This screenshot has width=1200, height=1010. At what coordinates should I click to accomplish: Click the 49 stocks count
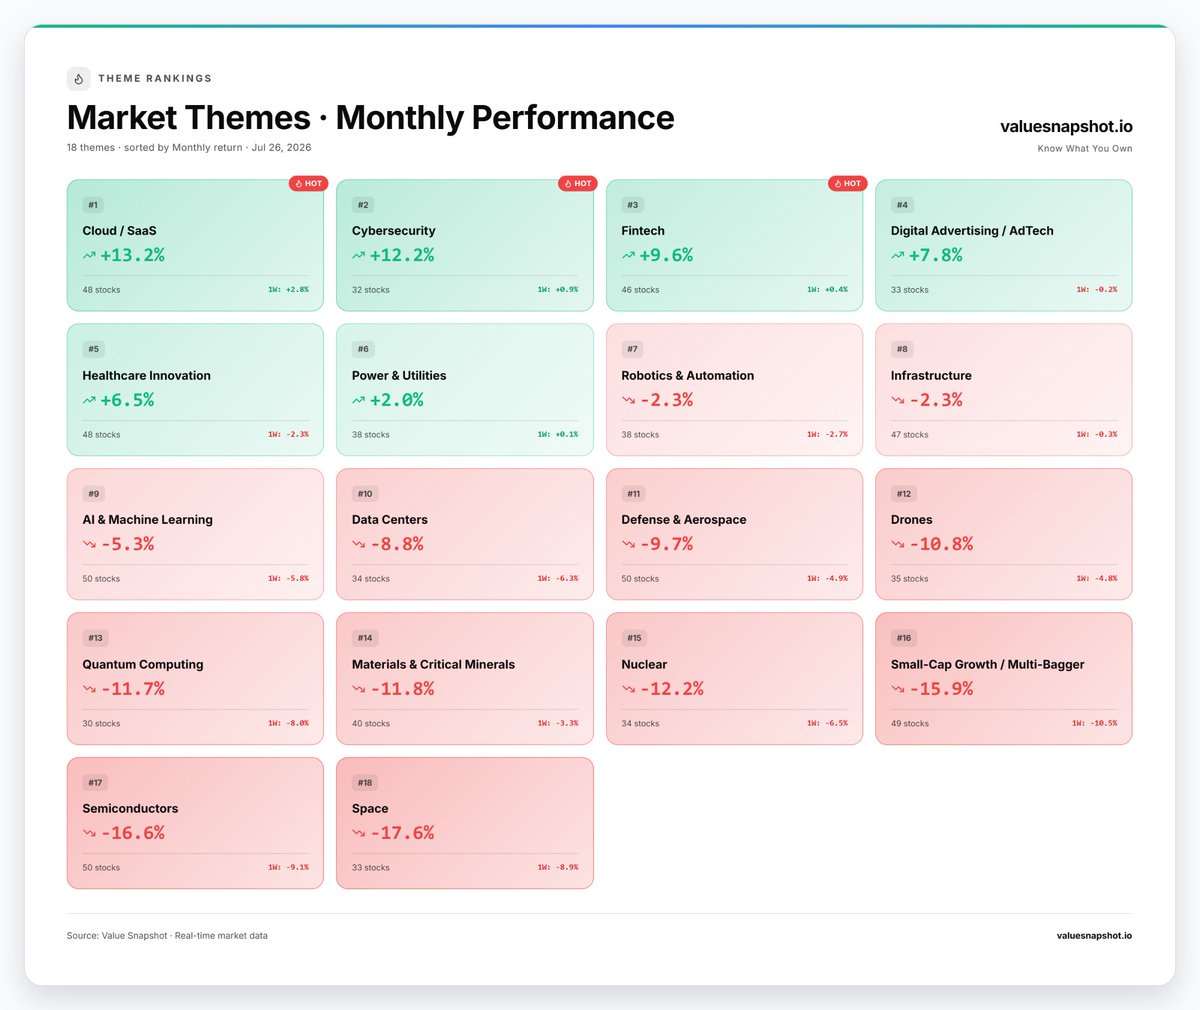(x=910, y=723)
